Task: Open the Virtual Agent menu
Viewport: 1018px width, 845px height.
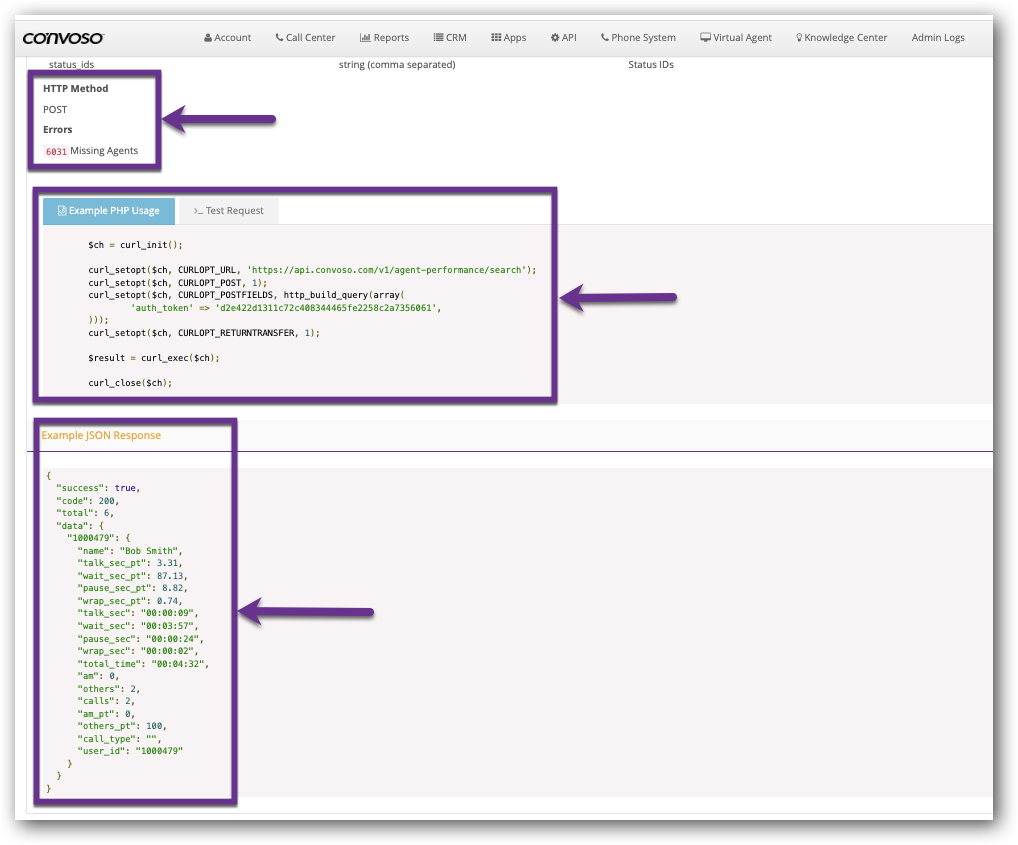Action: [736, 38]
